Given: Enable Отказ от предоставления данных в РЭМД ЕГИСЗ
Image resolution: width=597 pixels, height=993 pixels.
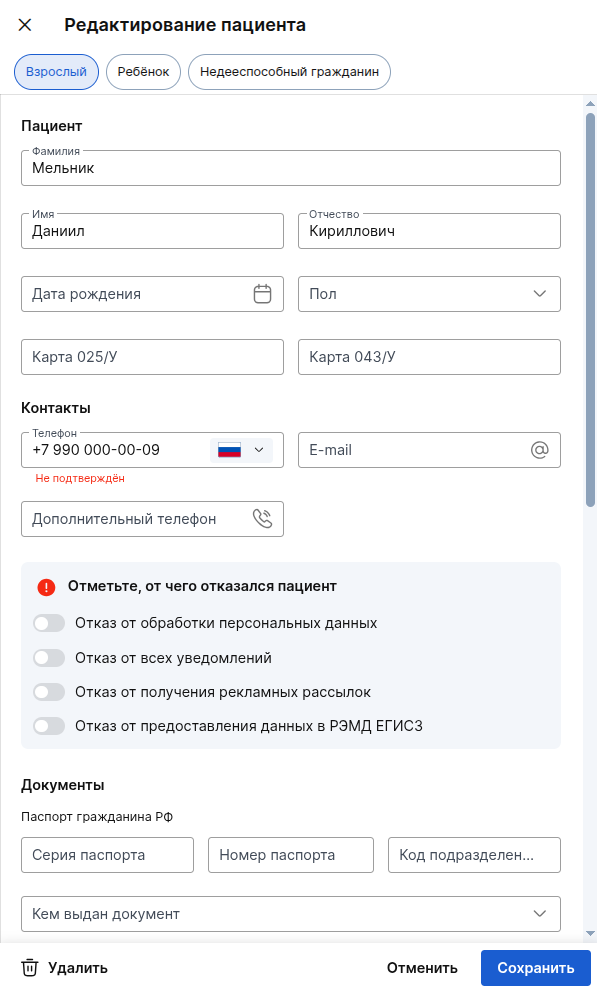Looking at the screenshot, I should [49, 725].
